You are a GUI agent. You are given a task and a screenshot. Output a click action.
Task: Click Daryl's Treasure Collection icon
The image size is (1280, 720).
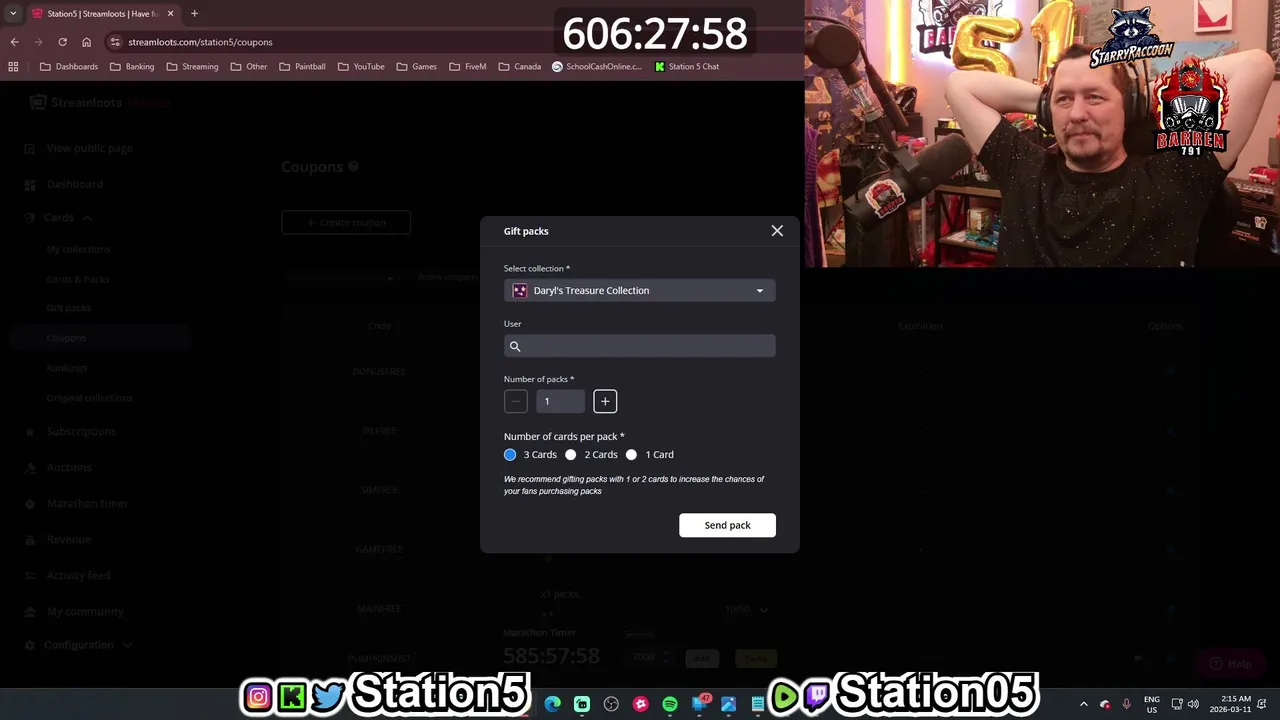[520, 291]
